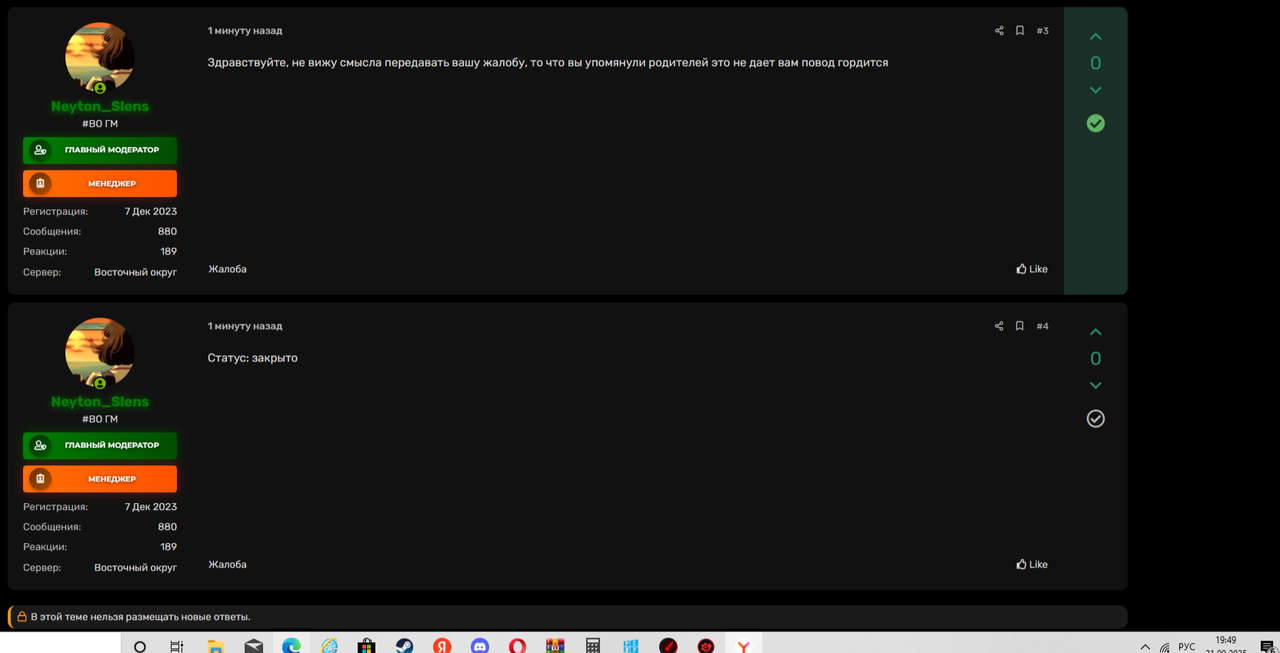Click registration date 7 Дек 2023 in post #4

point(151,507)
